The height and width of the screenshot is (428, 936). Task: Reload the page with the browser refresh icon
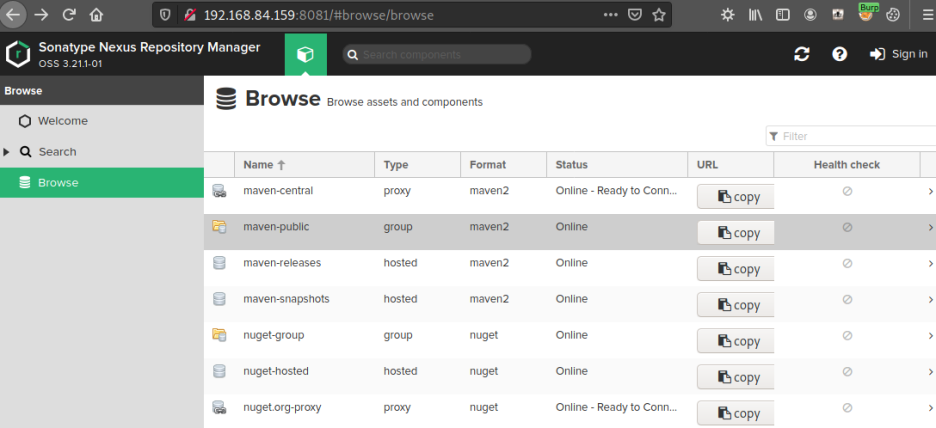click(69, 15)
